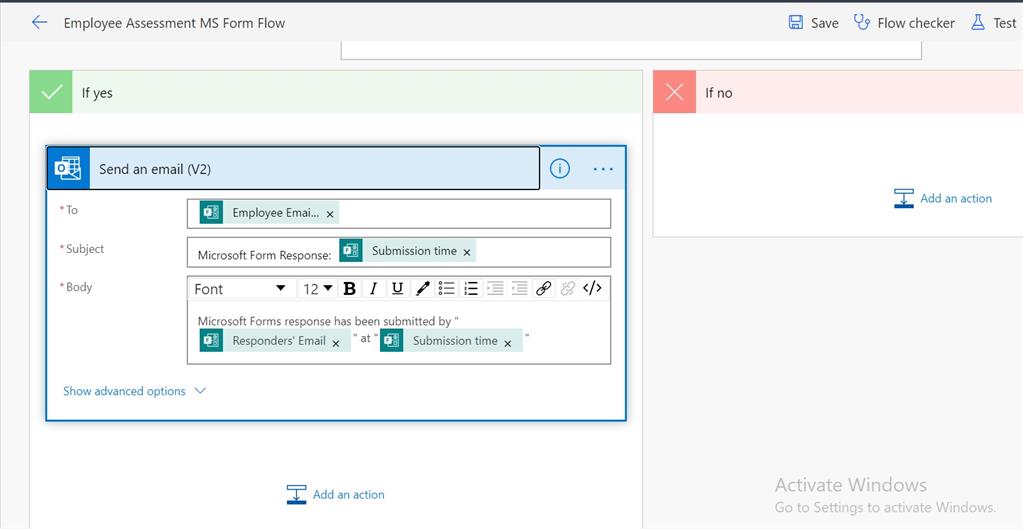Insert a numbered list
Image resolution: width=1023 pixels, height=529 pixels.
tap(470, 288)
